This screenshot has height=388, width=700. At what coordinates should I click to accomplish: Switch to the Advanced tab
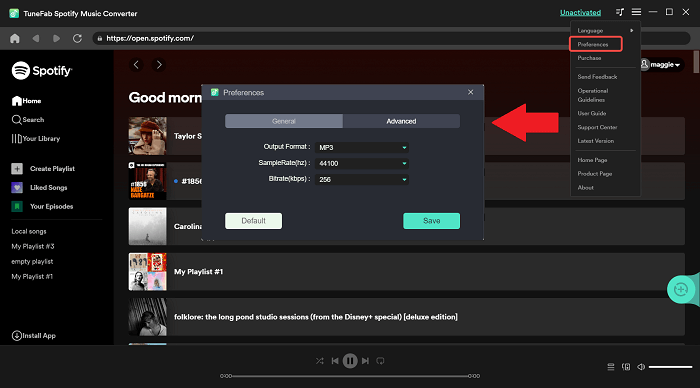pos(401,121)
